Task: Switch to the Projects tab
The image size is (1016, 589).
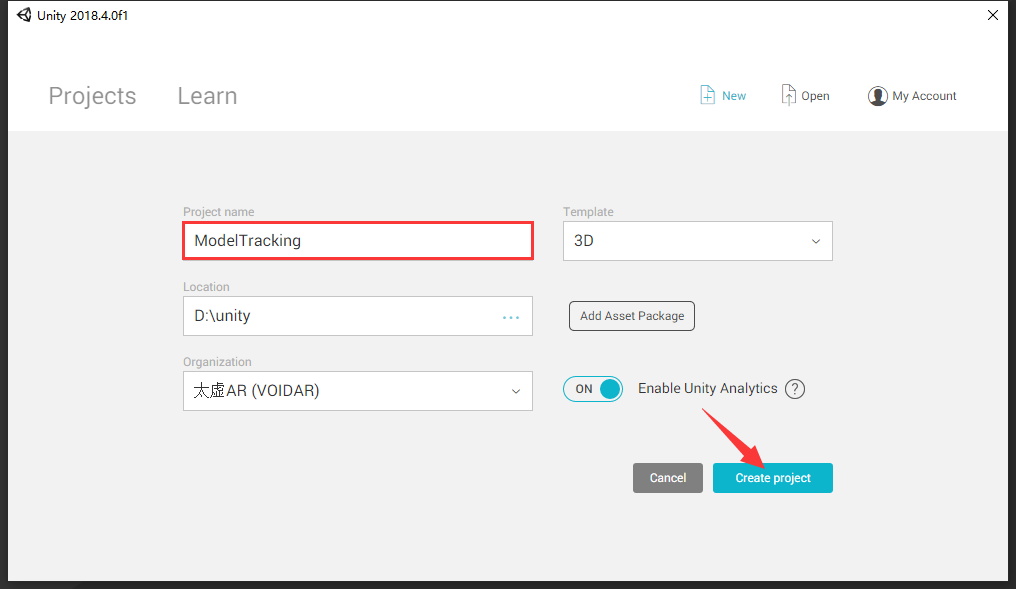Action: tap(92, 96)
